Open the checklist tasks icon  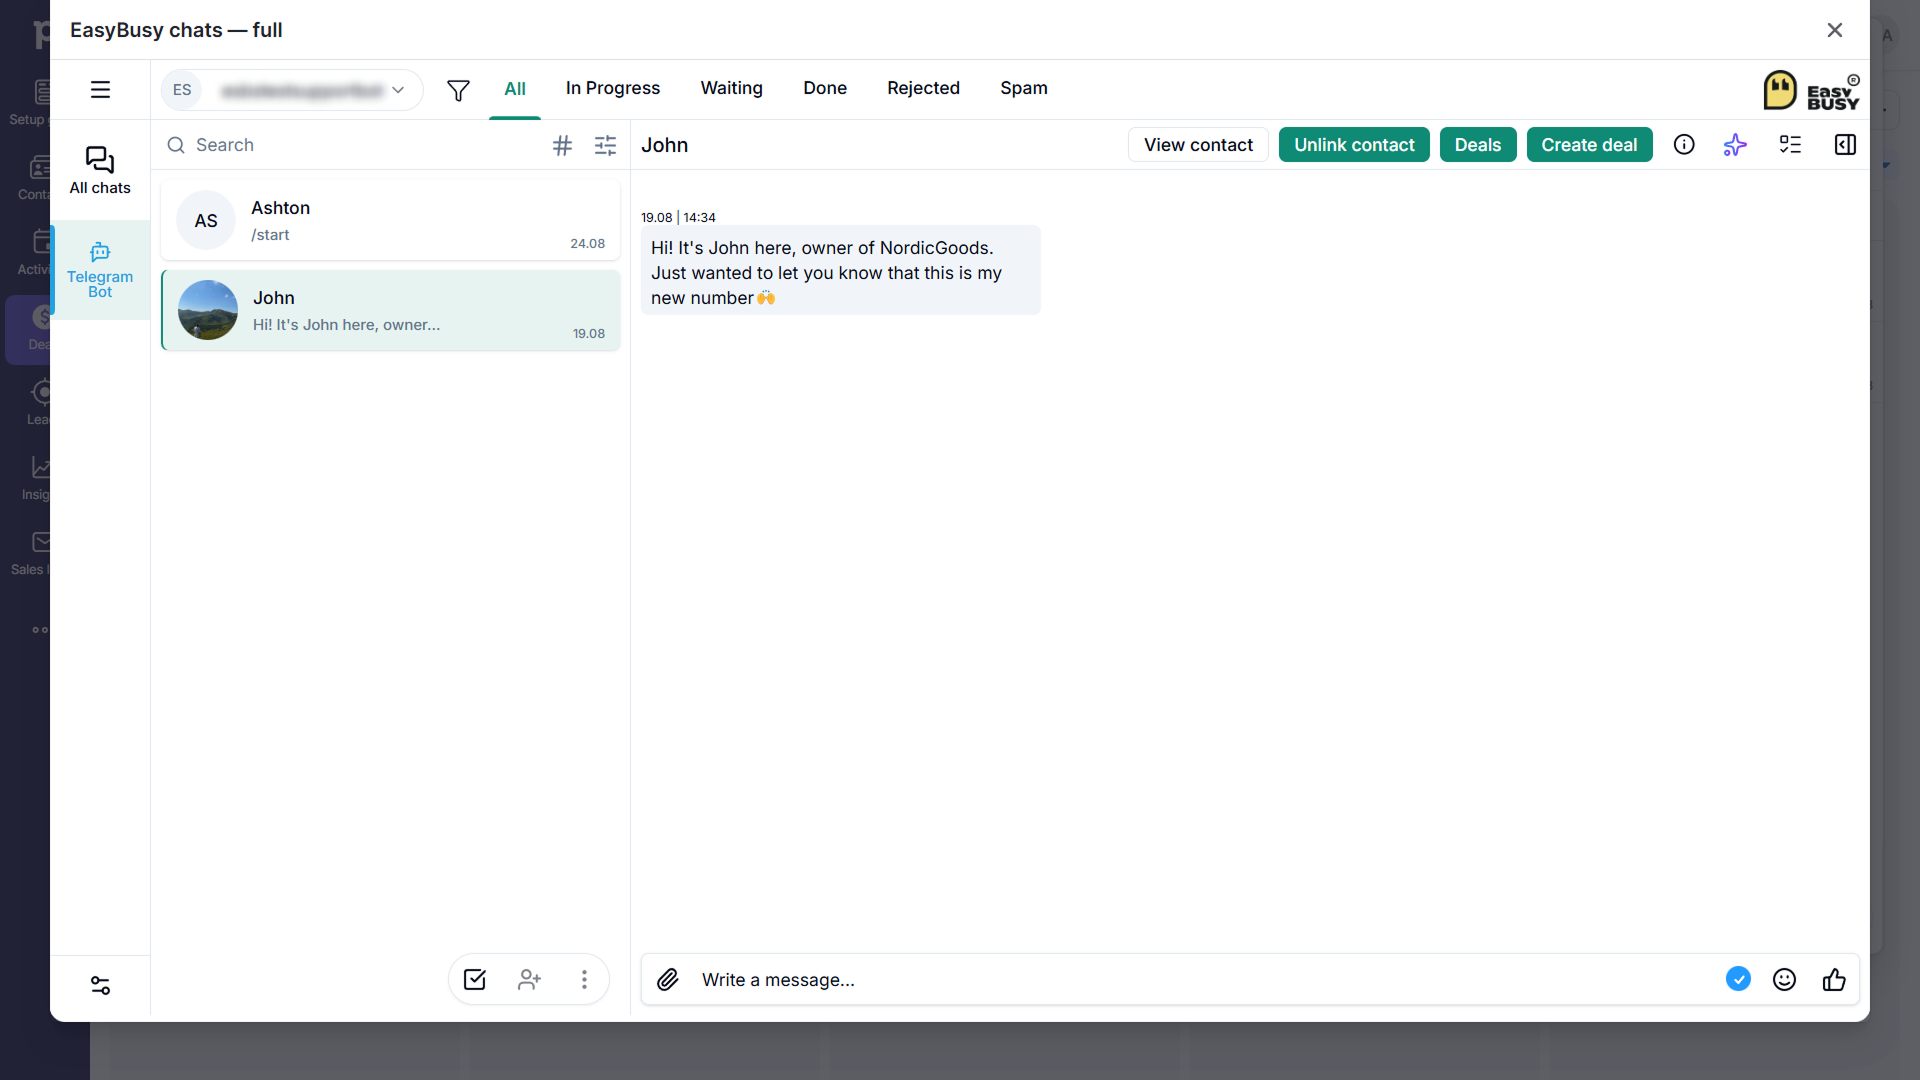point(1790,145)
